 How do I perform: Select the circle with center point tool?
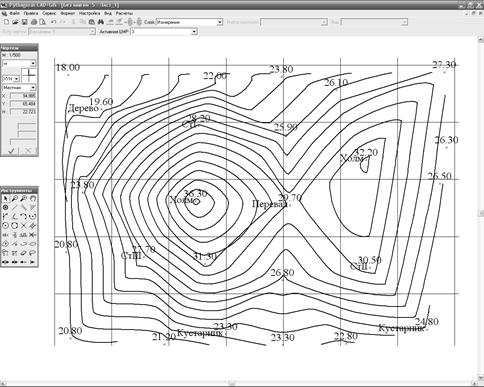[5, 225]
